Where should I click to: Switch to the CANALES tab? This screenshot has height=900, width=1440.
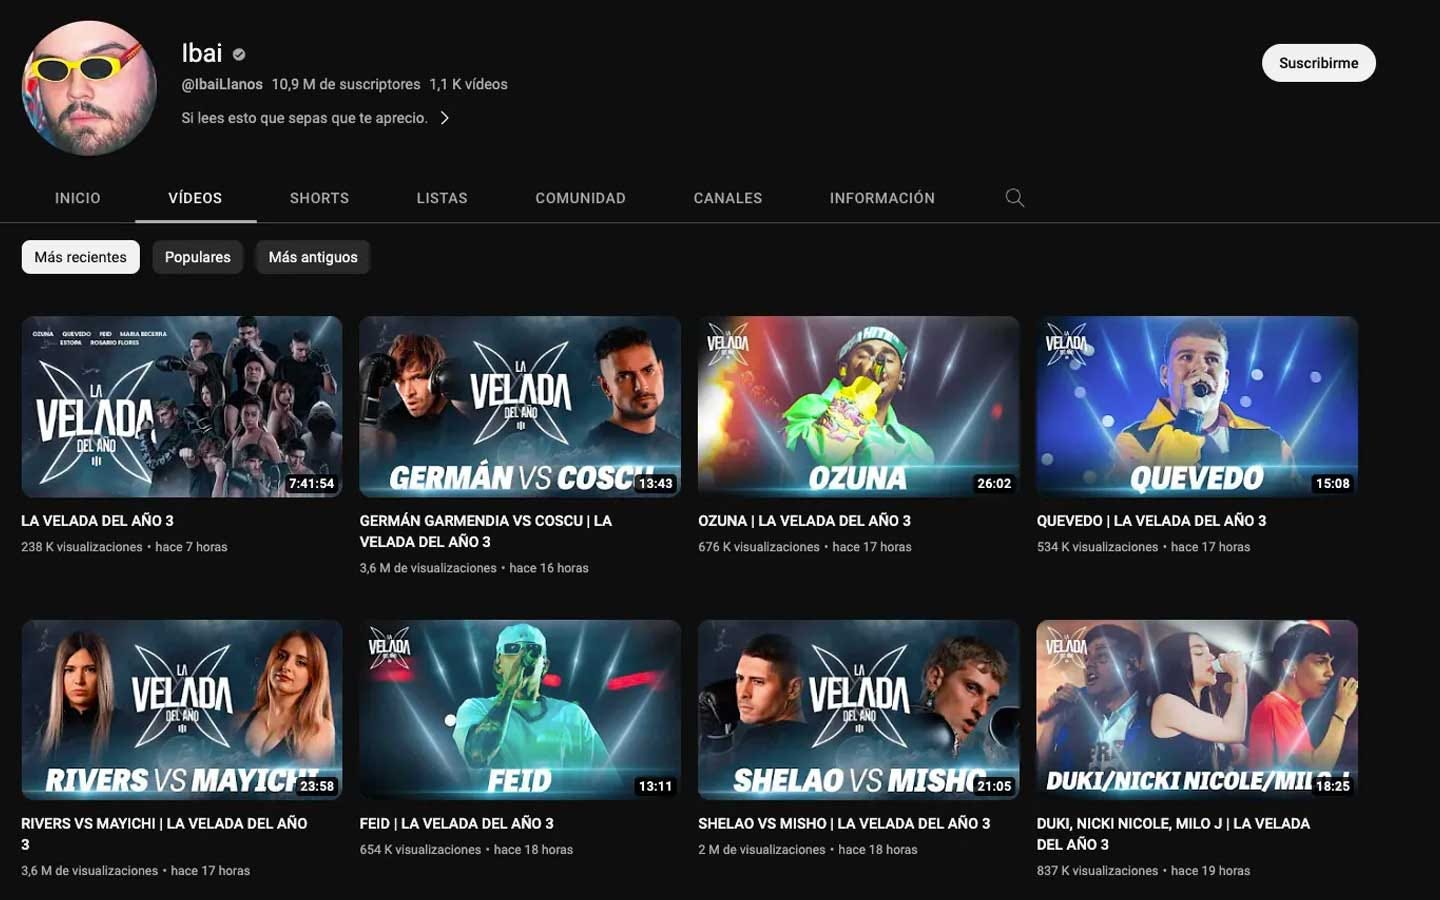tap(728, 198)
